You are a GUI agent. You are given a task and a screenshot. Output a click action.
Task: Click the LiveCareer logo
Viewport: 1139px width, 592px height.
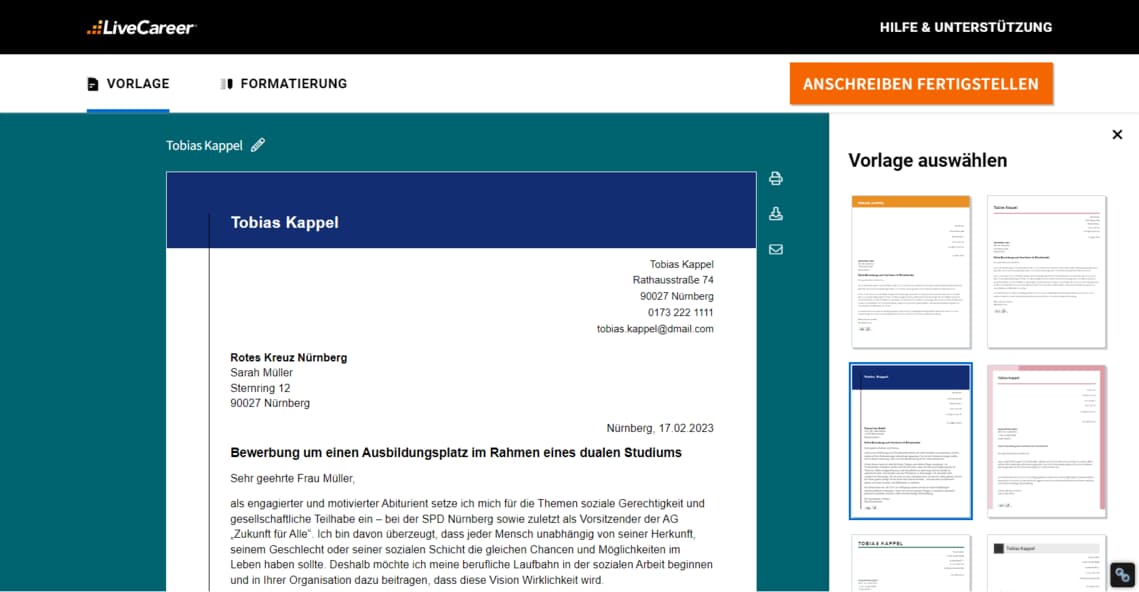pyautogui.click(x=141, y=27)
